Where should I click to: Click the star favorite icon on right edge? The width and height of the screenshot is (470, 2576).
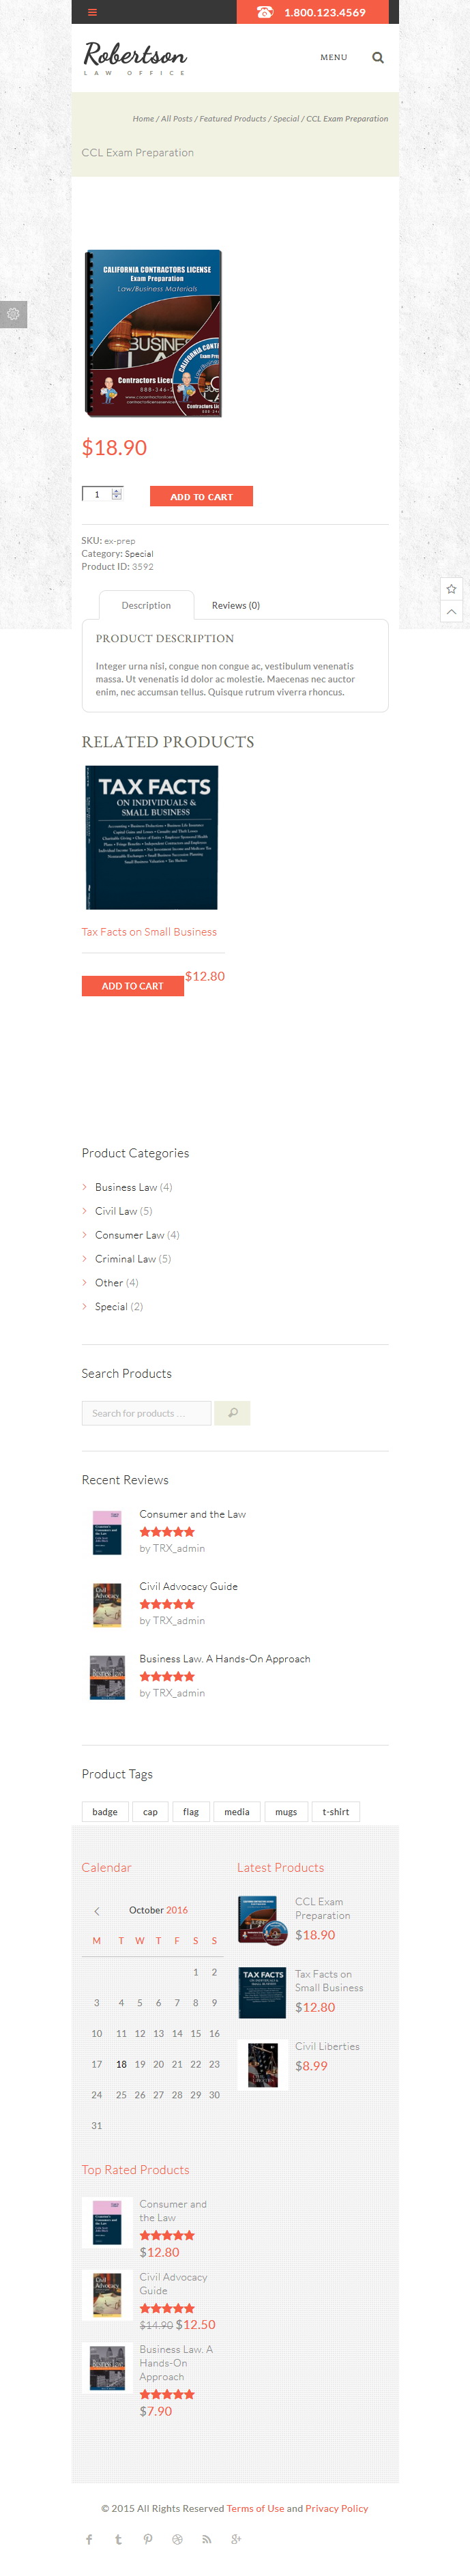[451, 589]
